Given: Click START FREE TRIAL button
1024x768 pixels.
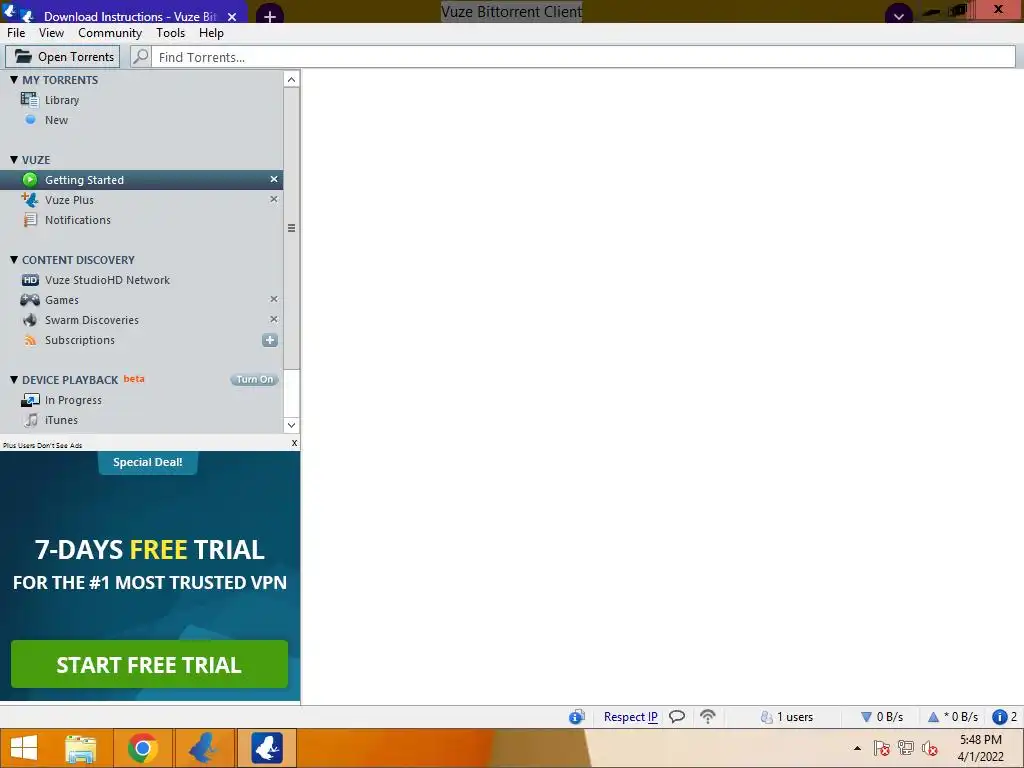Looking at the screenshot, I should tap(150, 664).
